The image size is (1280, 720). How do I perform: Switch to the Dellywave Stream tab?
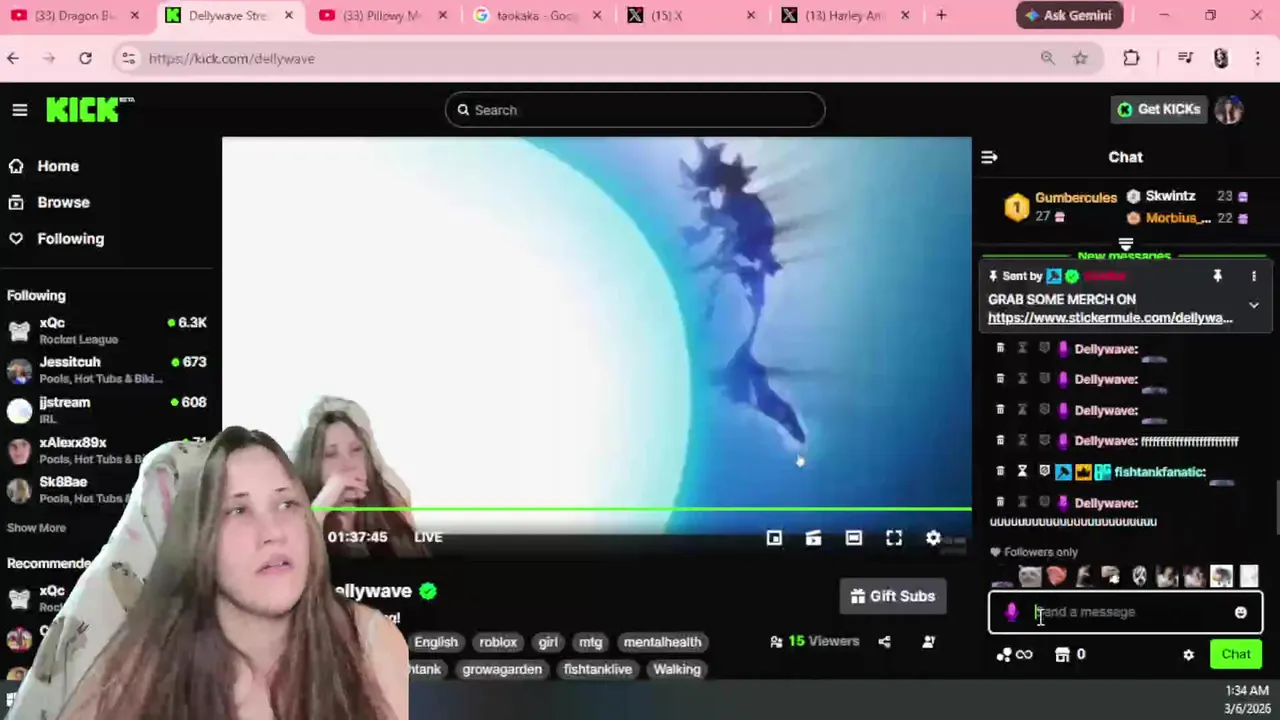[230, 16]
